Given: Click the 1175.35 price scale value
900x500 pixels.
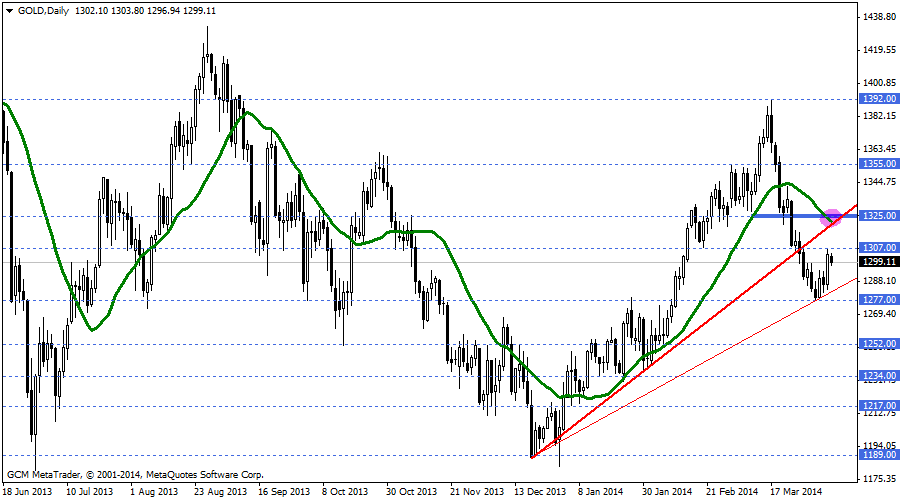Looking at the screenshot, I should tap(879, 479).
